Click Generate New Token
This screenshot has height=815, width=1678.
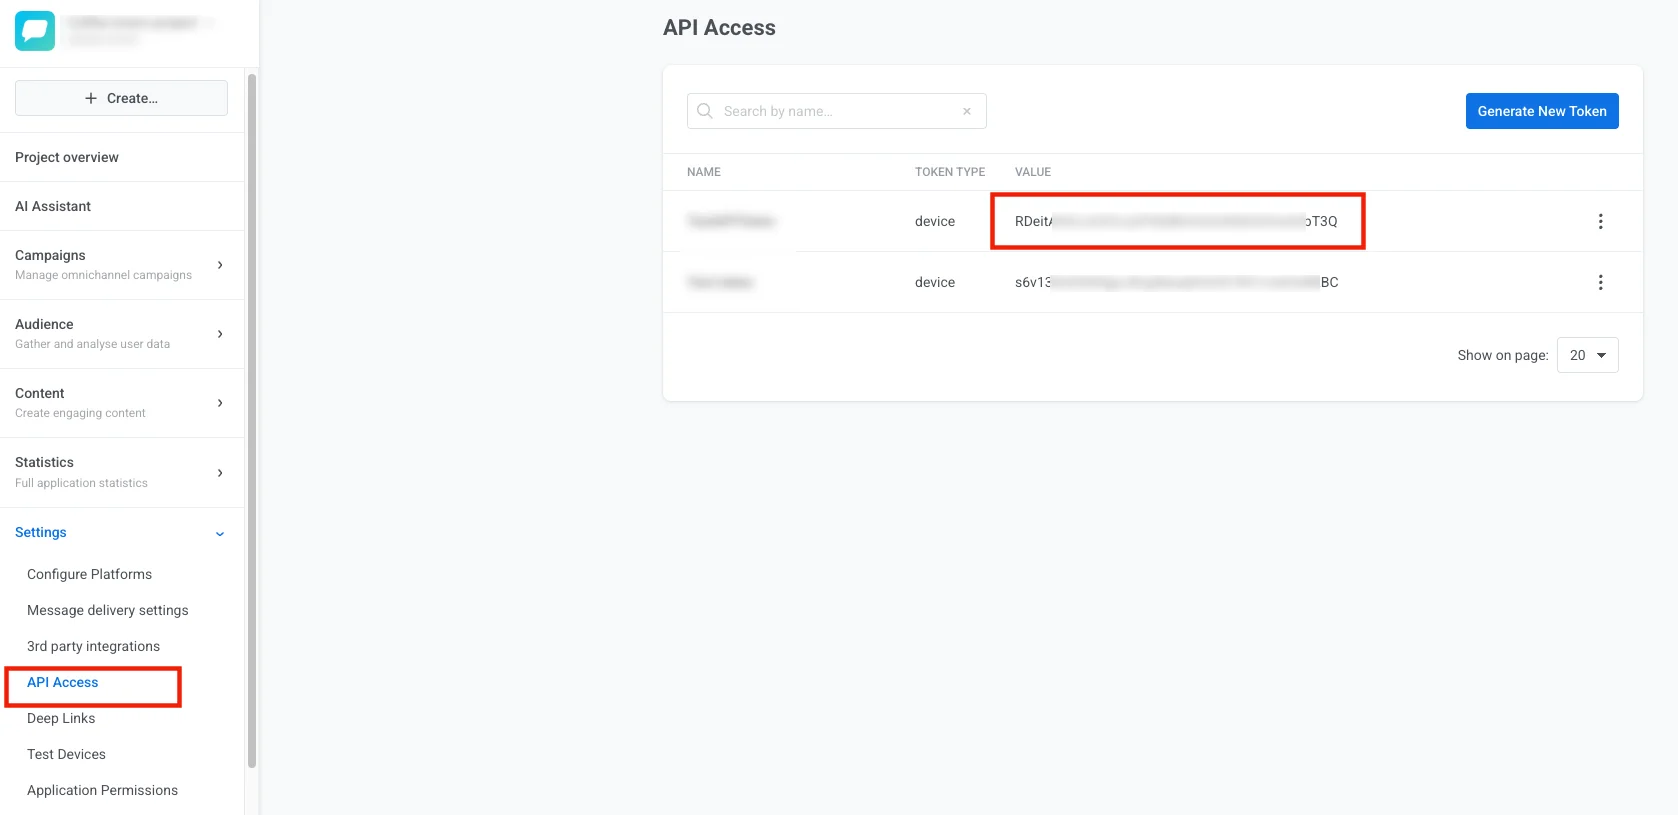[1542, 111]
